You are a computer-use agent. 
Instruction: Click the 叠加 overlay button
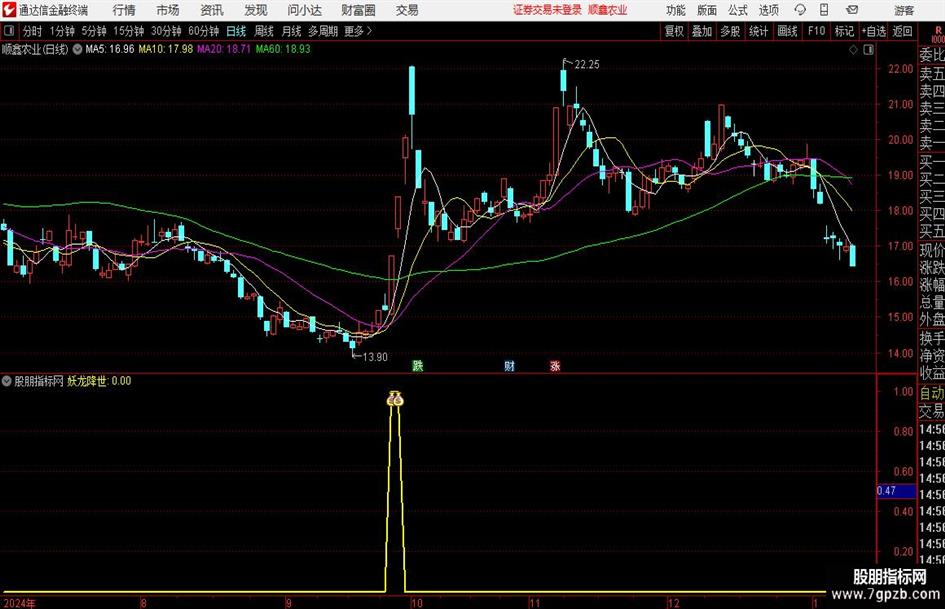click(x=702, y=31)
